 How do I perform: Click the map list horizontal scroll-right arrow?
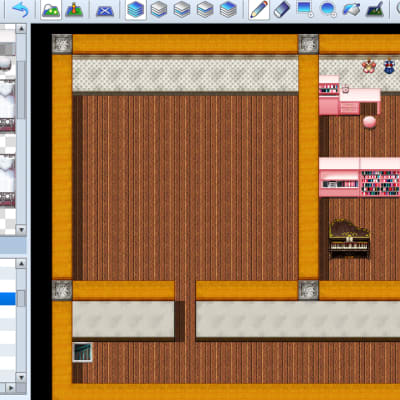(x=11, y=388)
